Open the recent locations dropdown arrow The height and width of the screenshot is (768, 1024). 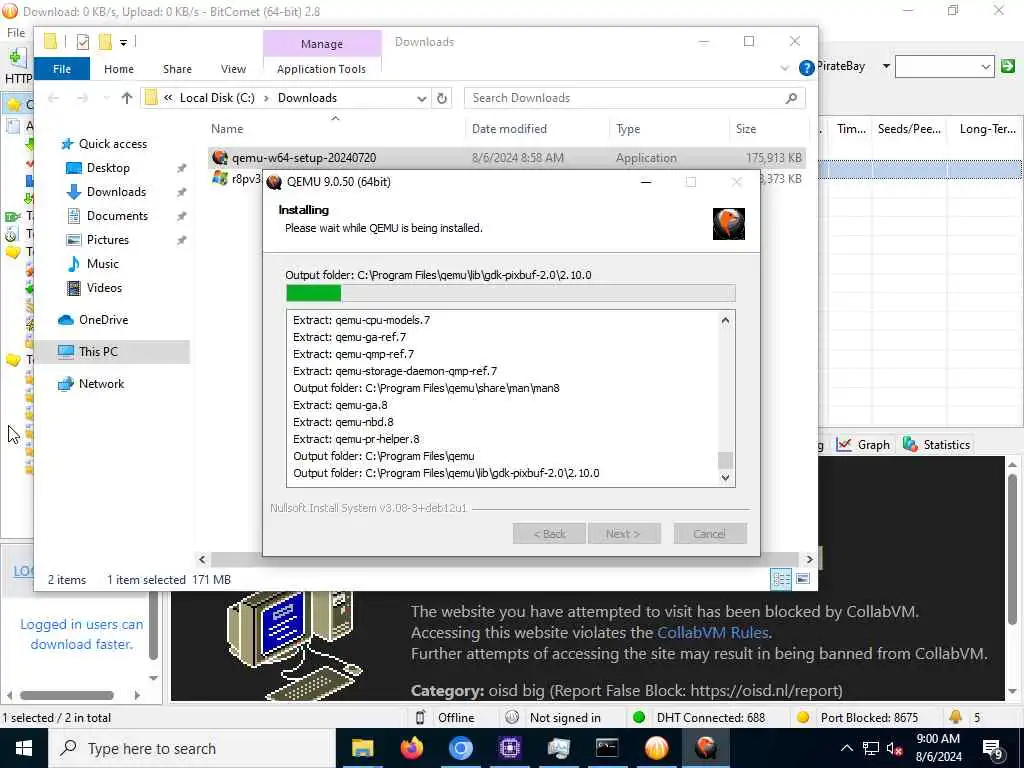(x=106, y=98)
